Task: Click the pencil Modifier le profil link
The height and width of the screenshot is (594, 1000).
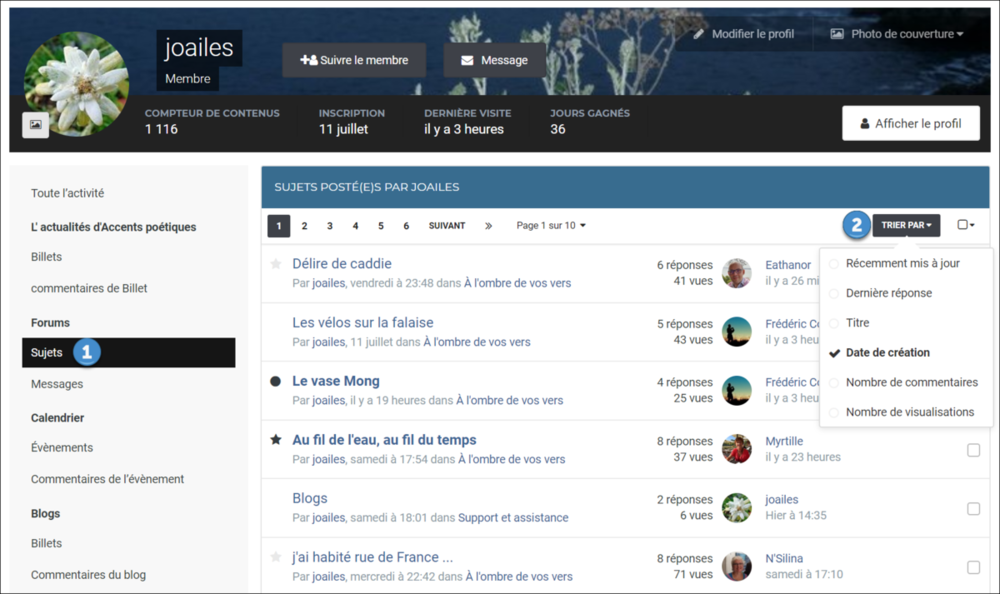Action: tap(744, 34)
